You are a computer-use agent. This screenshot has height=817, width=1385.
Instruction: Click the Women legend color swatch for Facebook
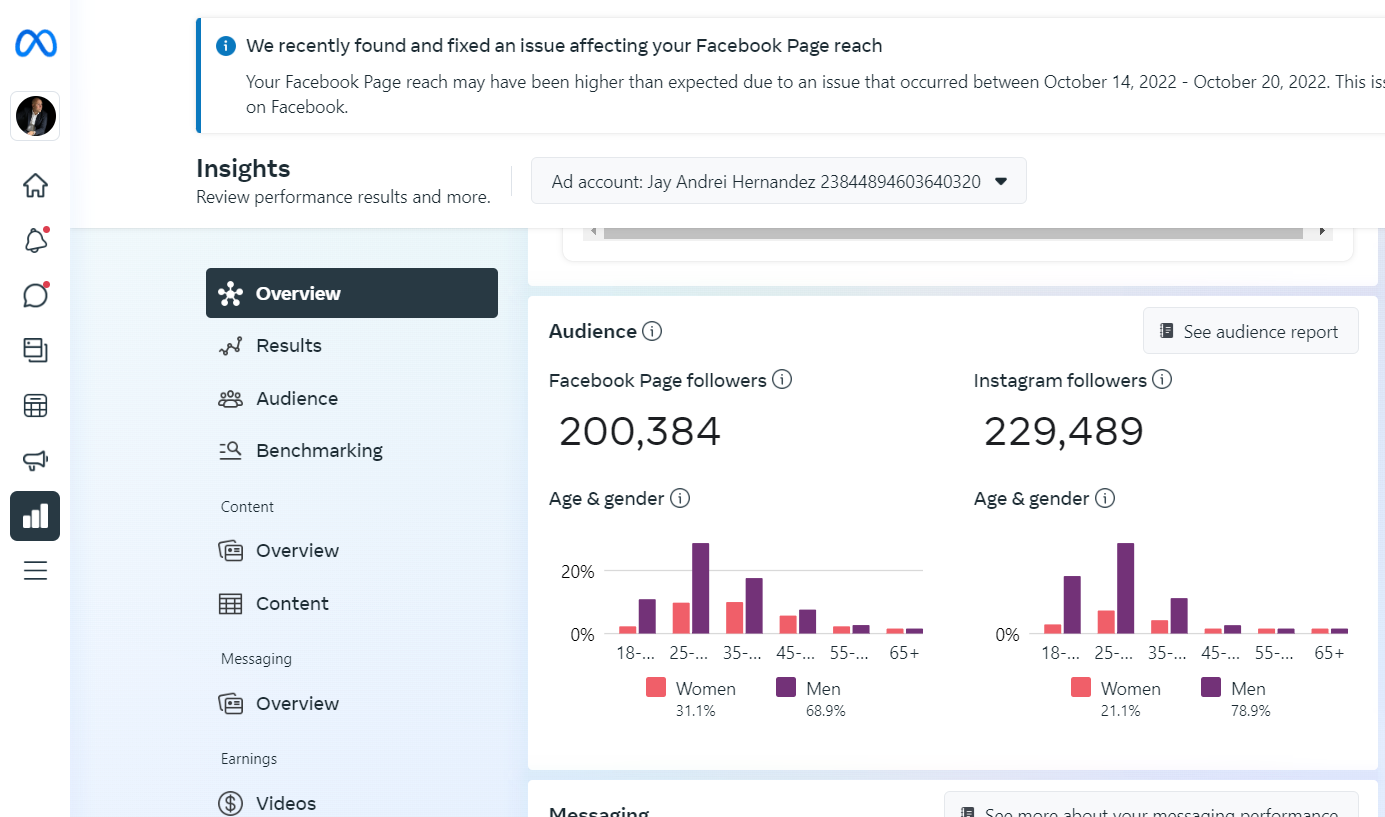pos(656,688)
